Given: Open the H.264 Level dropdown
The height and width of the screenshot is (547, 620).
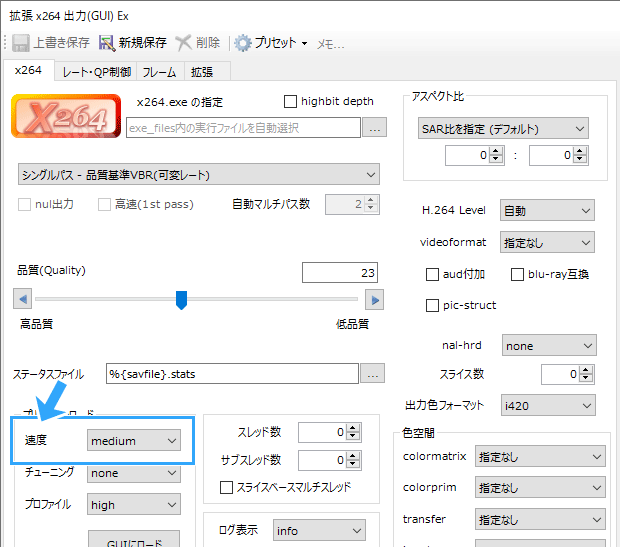Looking at the screenshot, I should click(547, 210).
